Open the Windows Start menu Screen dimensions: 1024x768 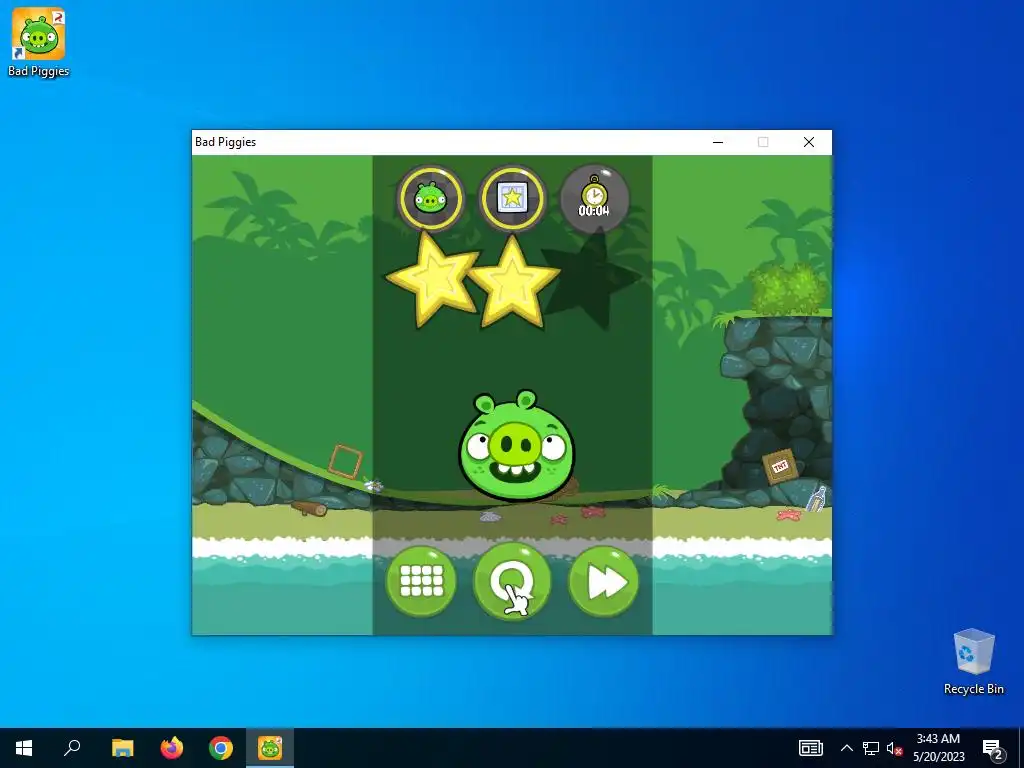[24, 748]
